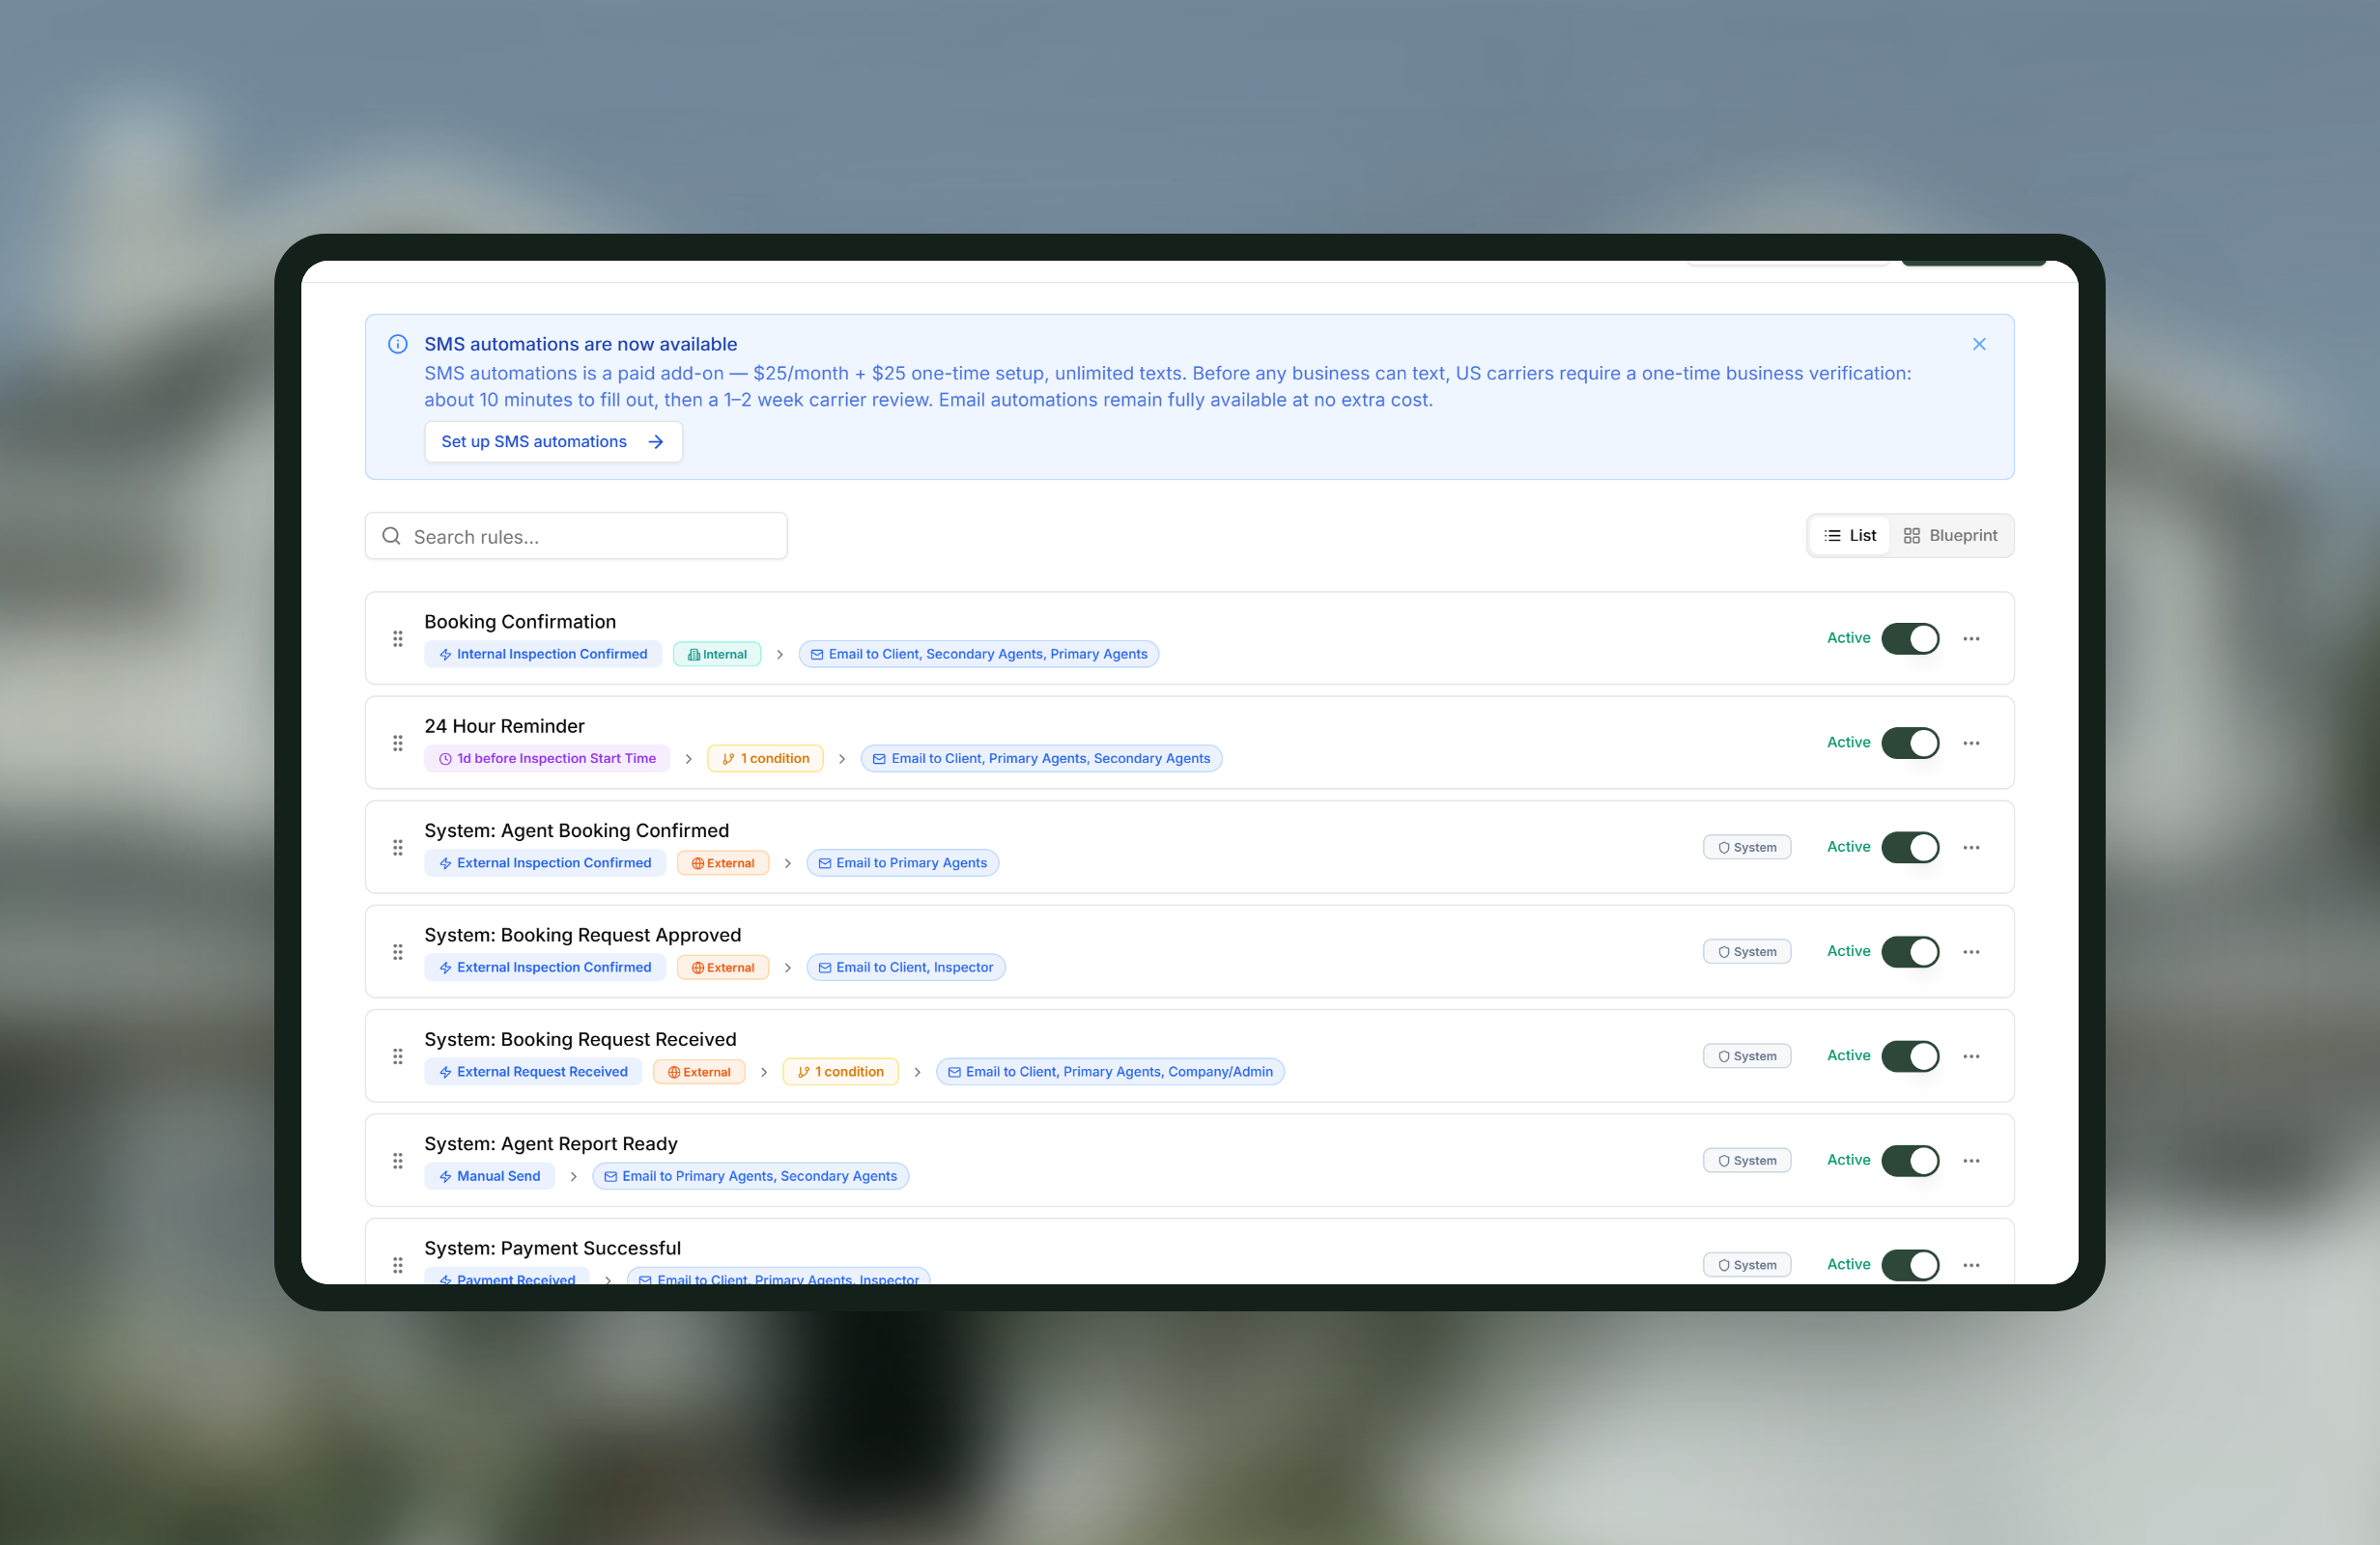Click the search magnifier icon
2380x1545 pixels.
point(391,536)
